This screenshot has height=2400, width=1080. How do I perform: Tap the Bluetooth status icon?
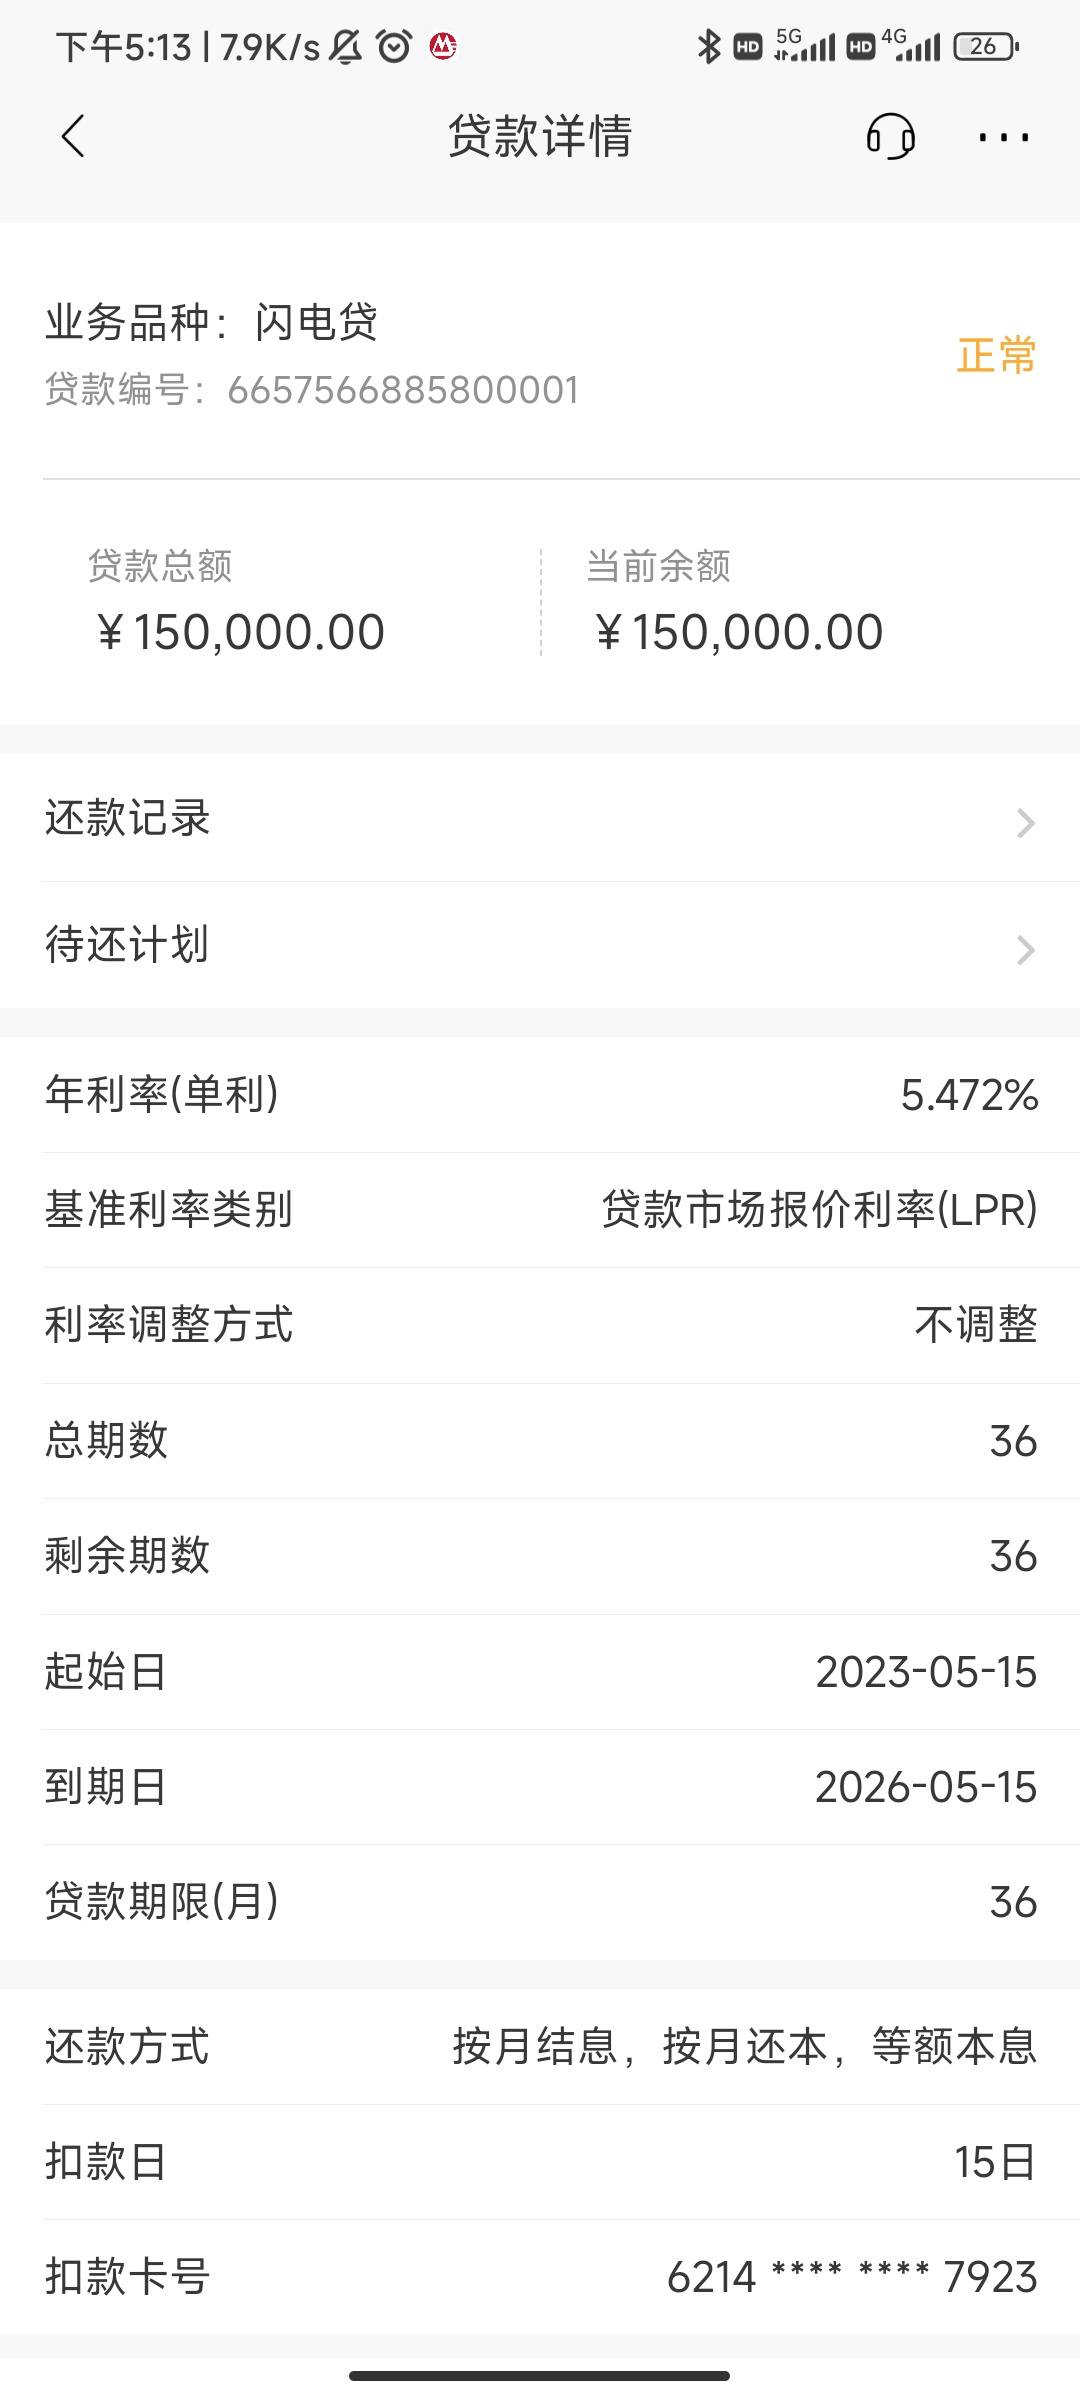(709, 46)
